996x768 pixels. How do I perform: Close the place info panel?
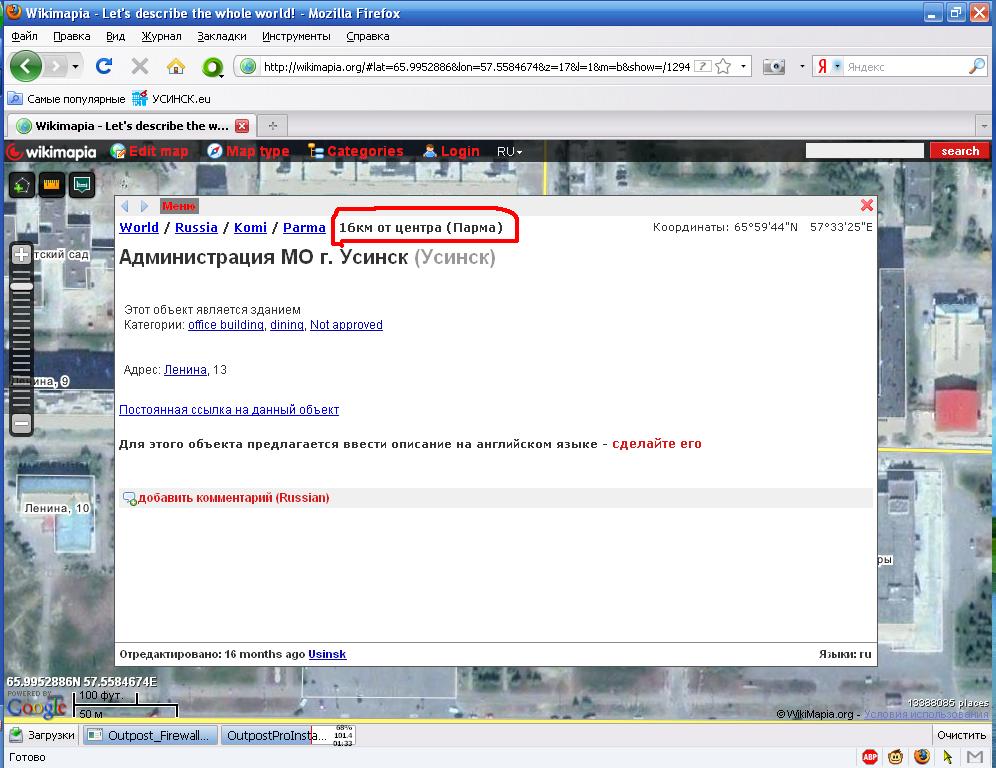[x=867, y=205]
